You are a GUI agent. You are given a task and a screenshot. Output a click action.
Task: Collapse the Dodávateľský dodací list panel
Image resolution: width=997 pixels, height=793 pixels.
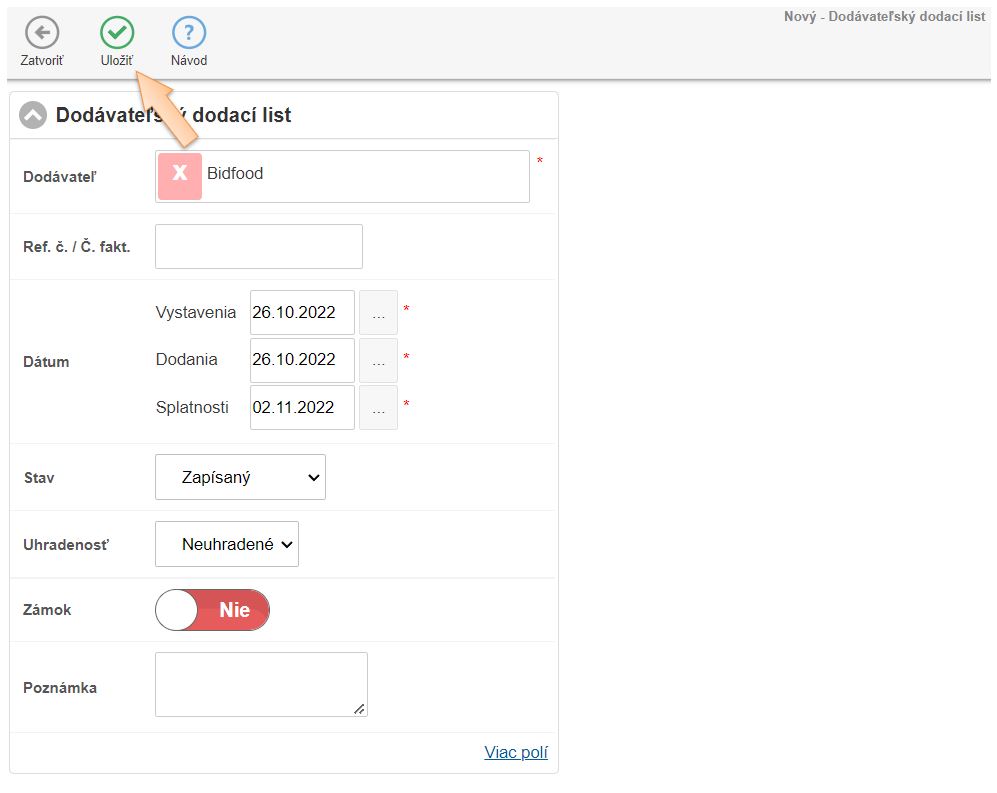(x=33, y=116)
